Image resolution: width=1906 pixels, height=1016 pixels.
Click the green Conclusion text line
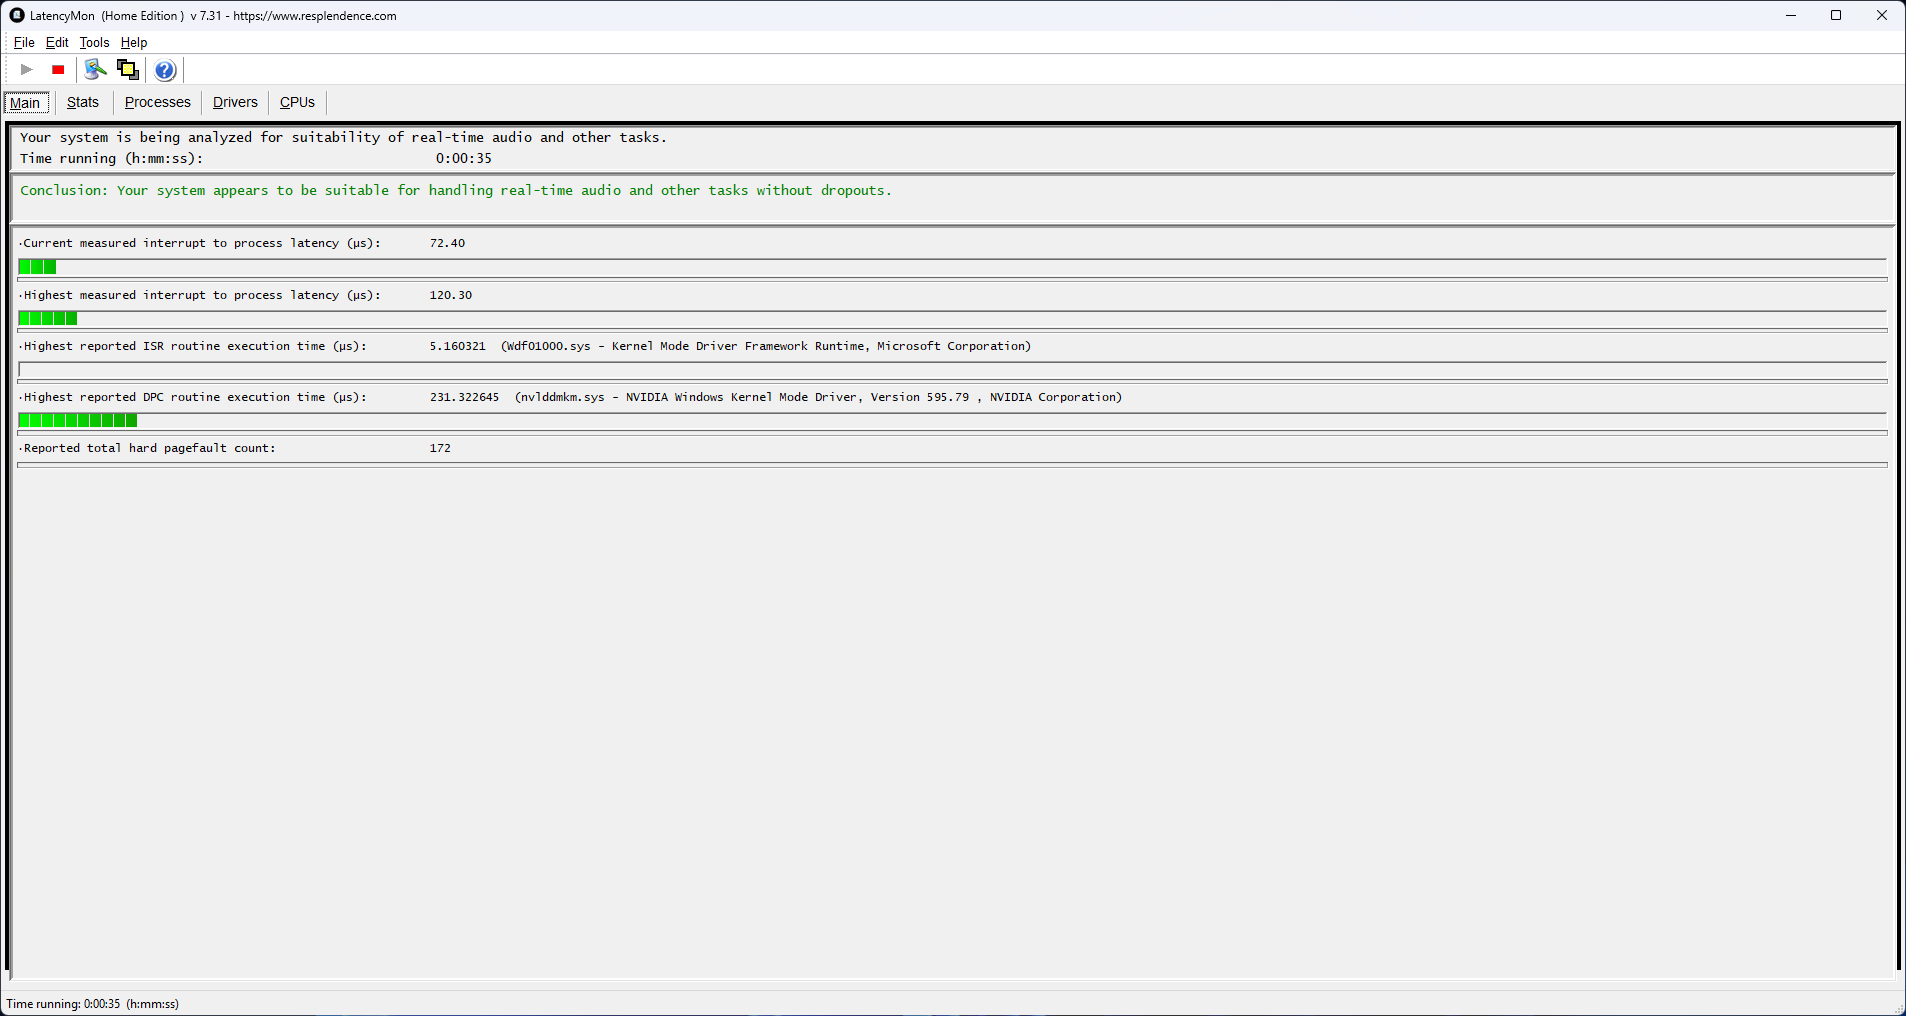point(455,191)
